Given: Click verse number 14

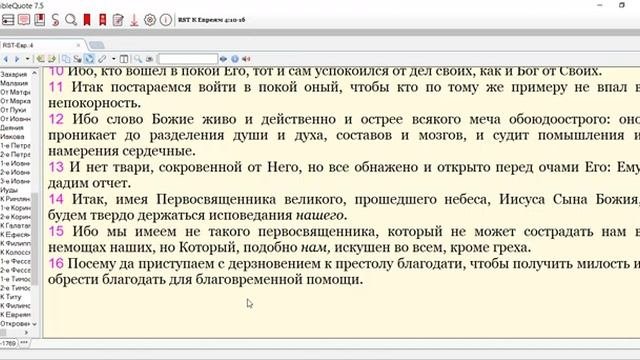Looking at the screenshot, I should (56, 199).
